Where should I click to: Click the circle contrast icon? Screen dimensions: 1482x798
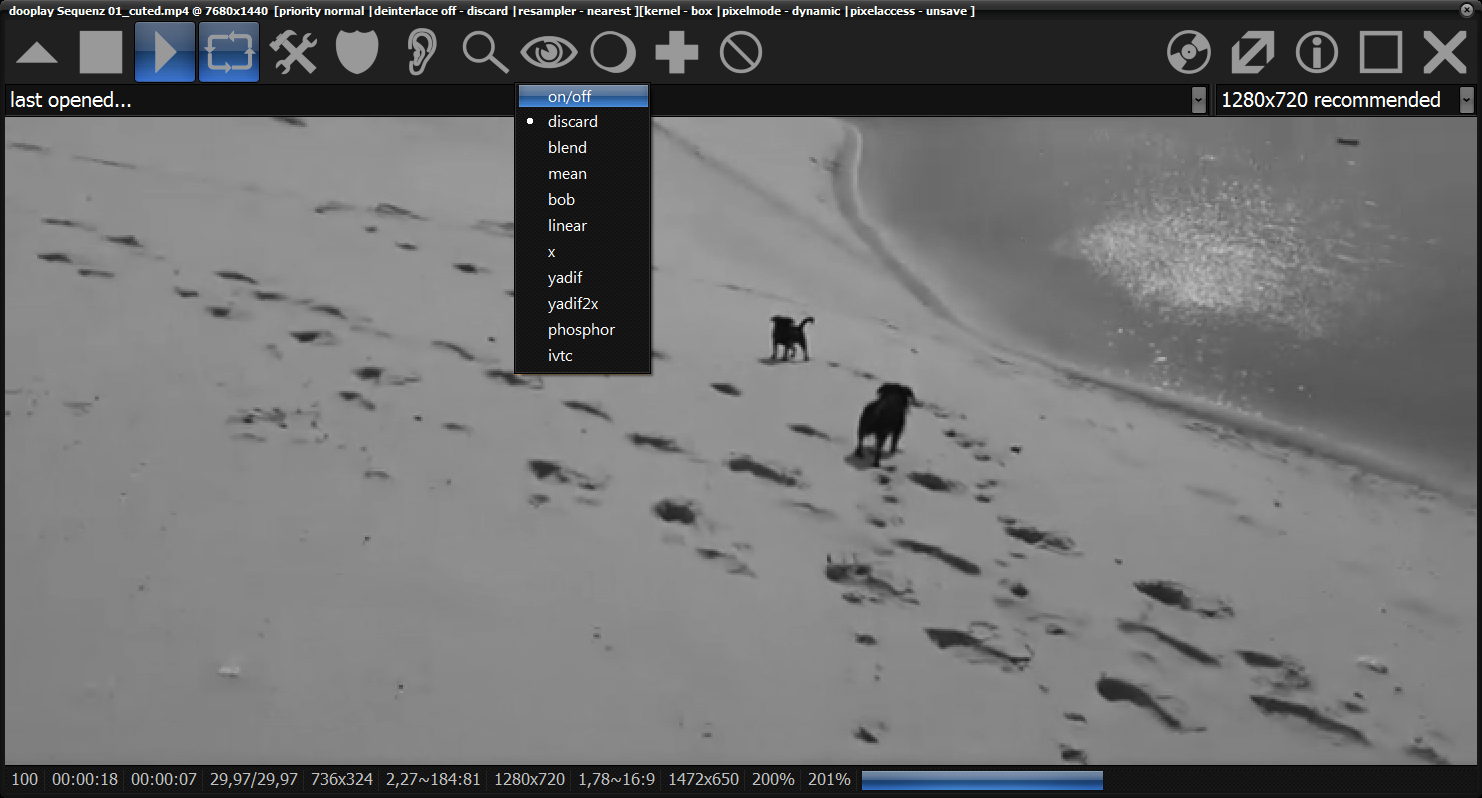[x=613, y=52]
